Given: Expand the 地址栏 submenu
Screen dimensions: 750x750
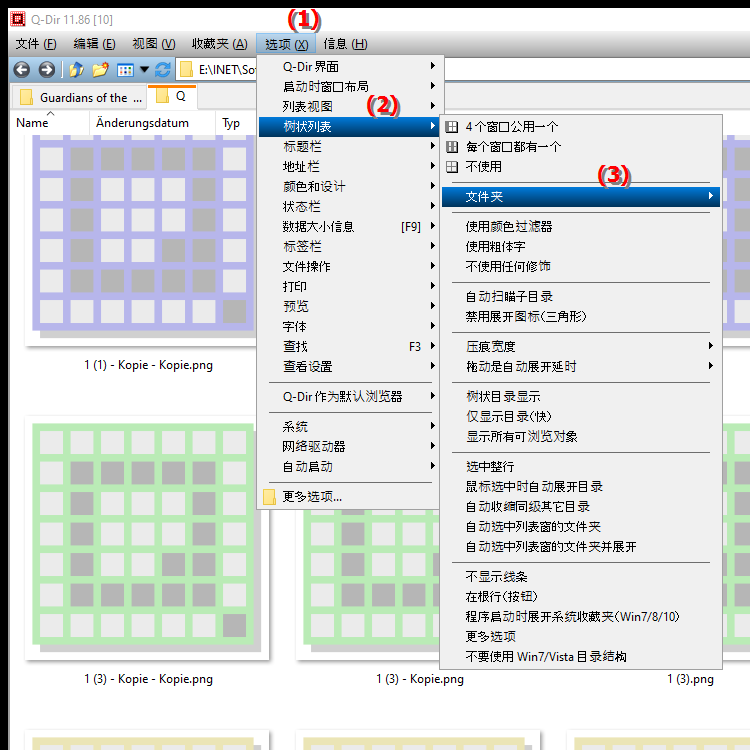Looking at the screenshot, I should point(349,166).
